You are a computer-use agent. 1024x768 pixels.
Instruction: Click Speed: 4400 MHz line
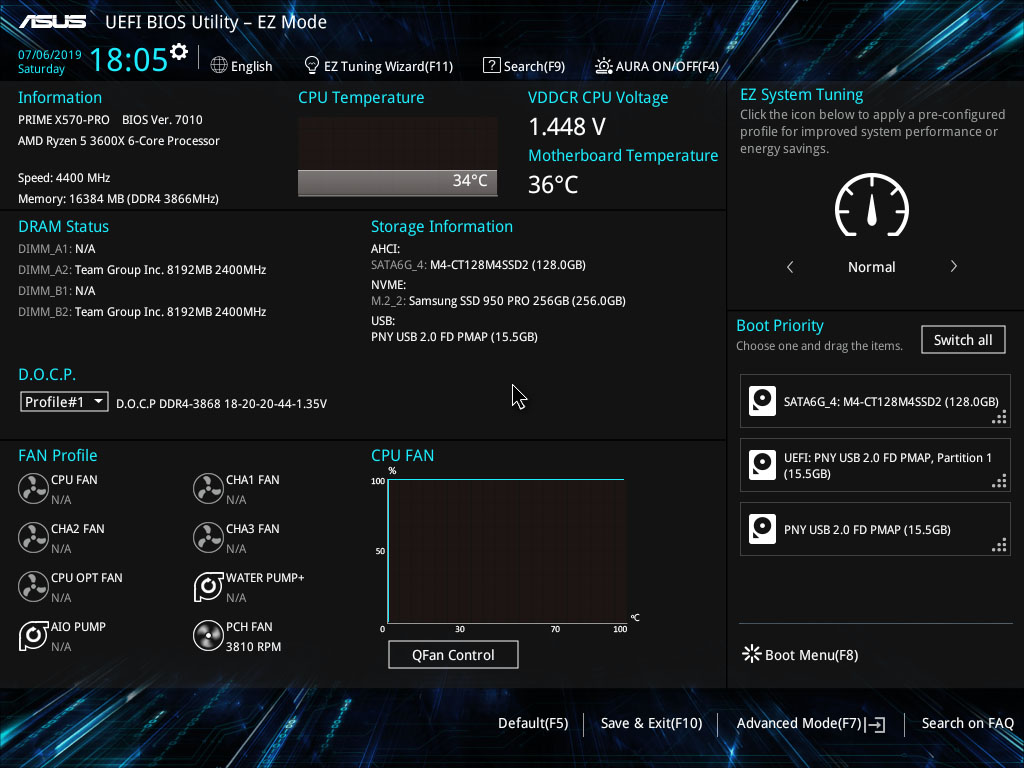64,178
